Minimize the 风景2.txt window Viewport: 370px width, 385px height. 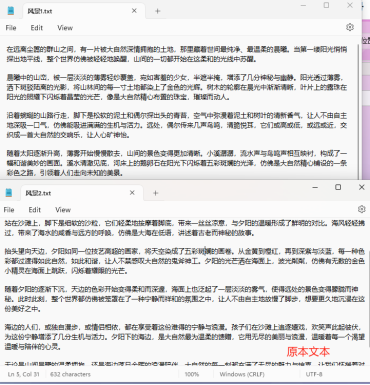[x=315, y=187]
